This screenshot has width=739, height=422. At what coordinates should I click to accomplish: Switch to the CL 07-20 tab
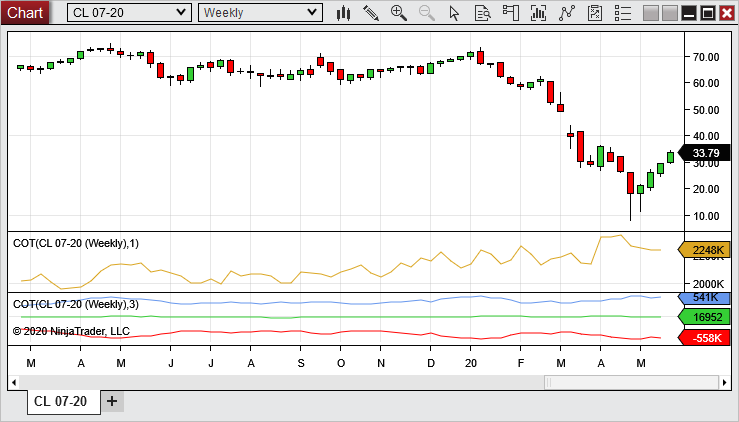point(60,401)
